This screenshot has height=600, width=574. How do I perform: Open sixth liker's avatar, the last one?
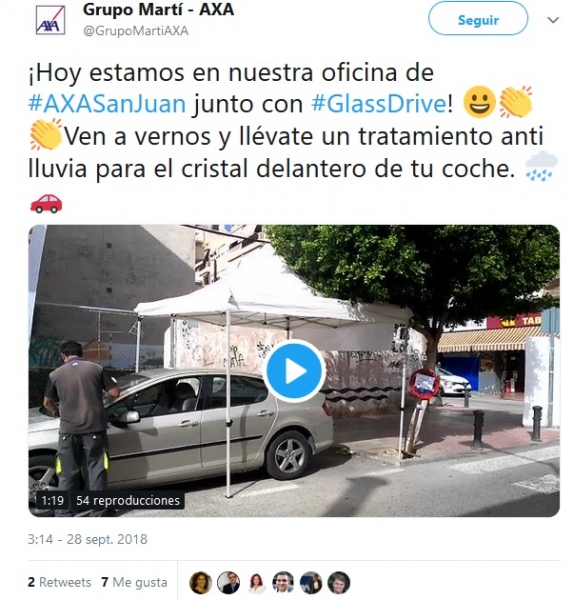(339, 582)
